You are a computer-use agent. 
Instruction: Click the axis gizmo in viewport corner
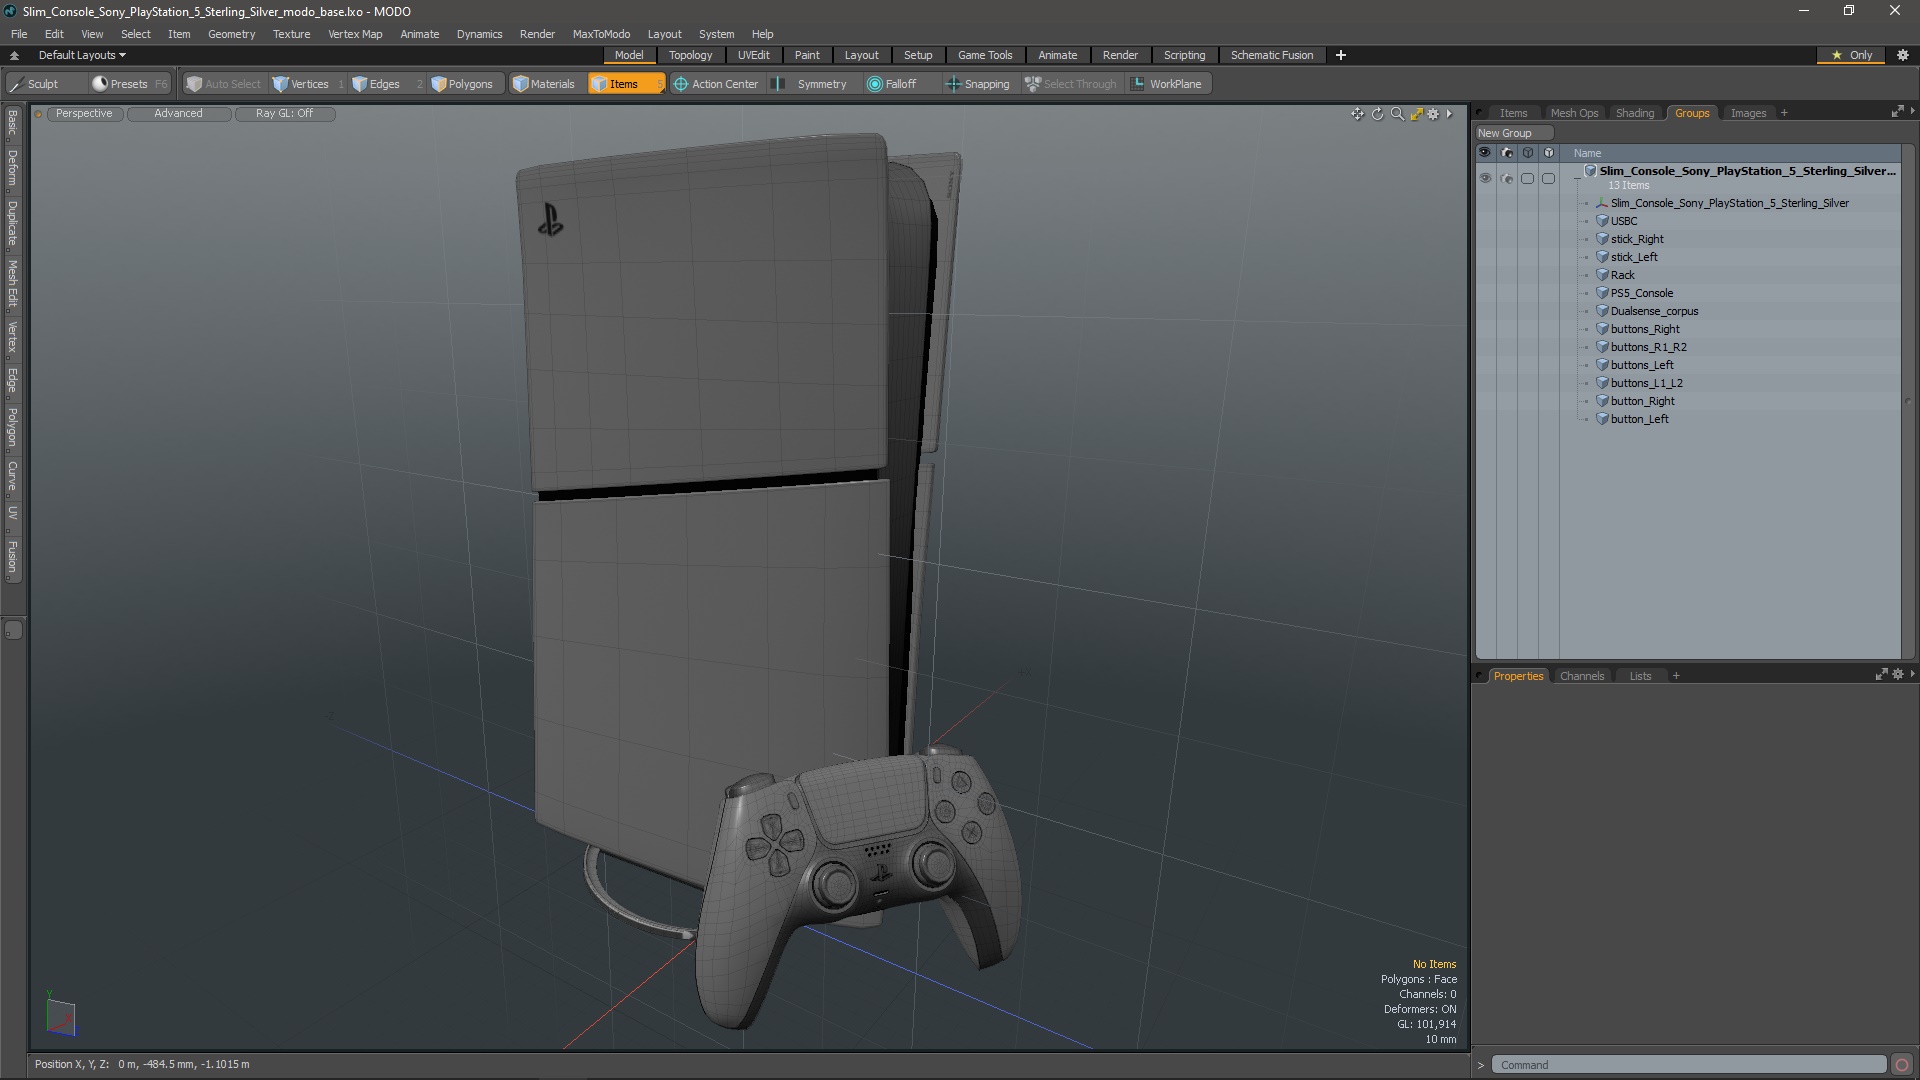pyautogui.click(x=61, y=1016)
